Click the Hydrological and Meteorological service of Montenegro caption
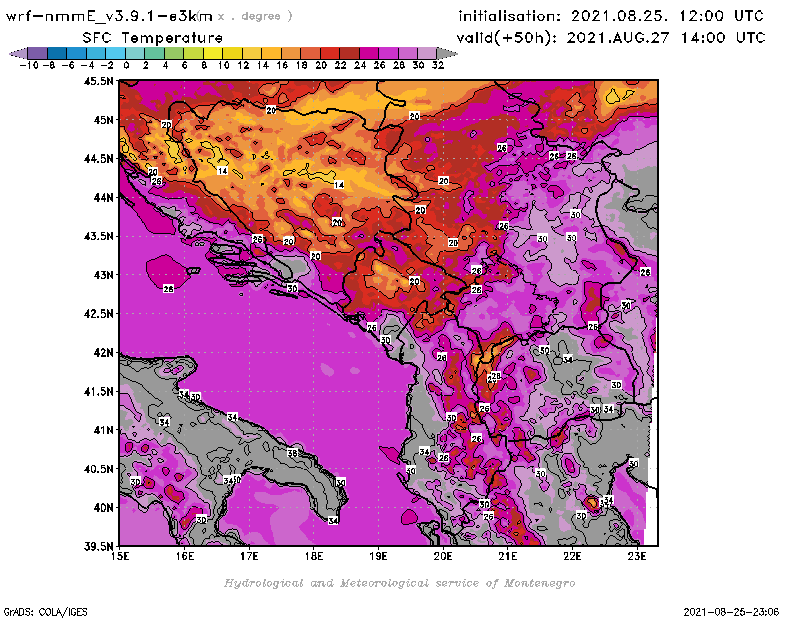Image resolution: width=800 pixels, height=618 pixels. tap(399, 583)
